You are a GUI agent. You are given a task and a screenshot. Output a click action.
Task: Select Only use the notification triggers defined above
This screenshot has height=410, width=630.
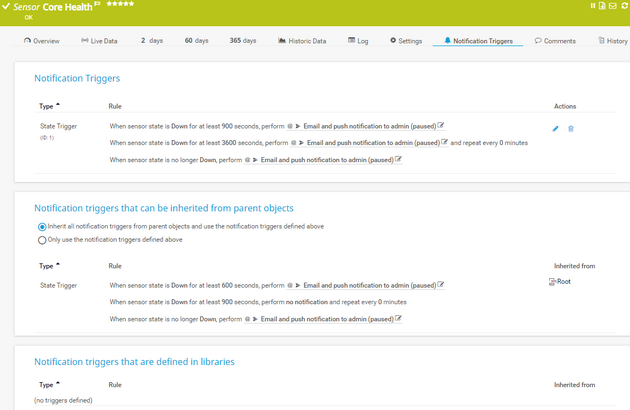(x=42, y=240)
